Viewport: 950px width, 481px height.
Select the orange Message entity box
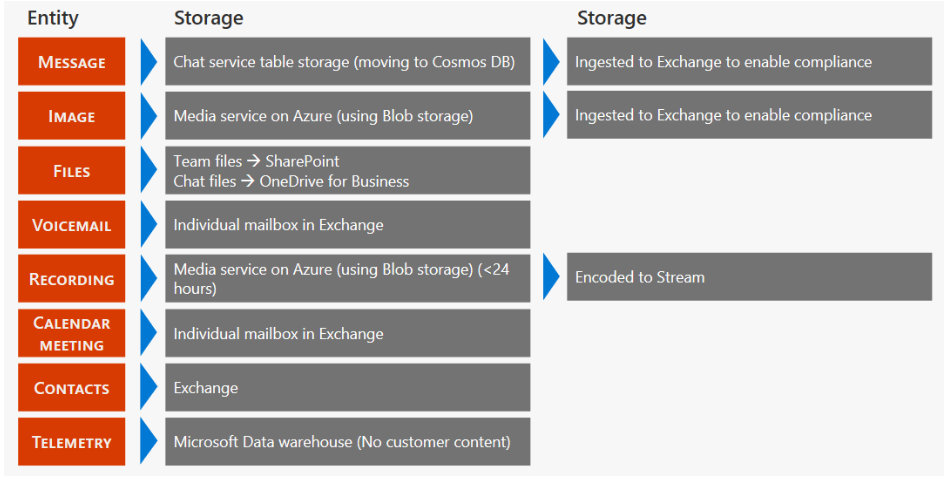[72, 62]
